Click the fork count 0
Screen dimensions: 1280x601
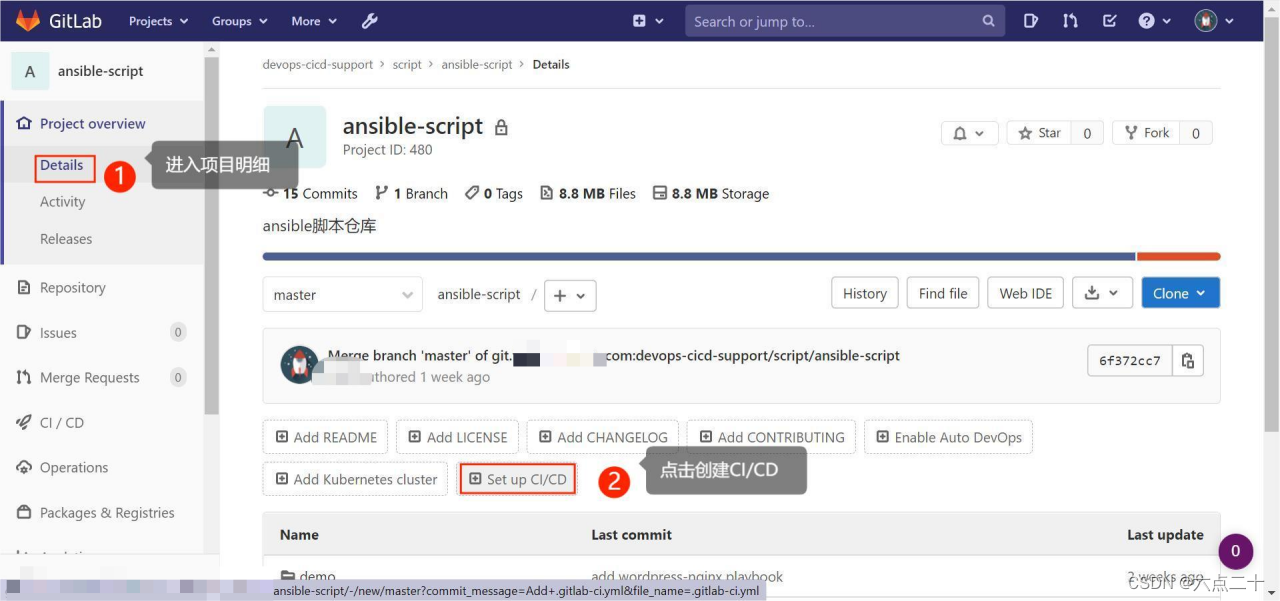(1196, 133)
